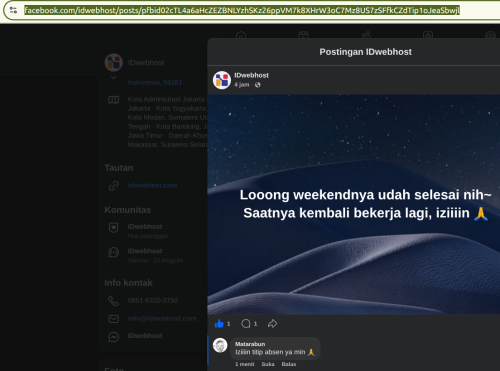Open idwebhost.com website link
The height and width of the screenshot is (371, 500).
coord(152,185)
